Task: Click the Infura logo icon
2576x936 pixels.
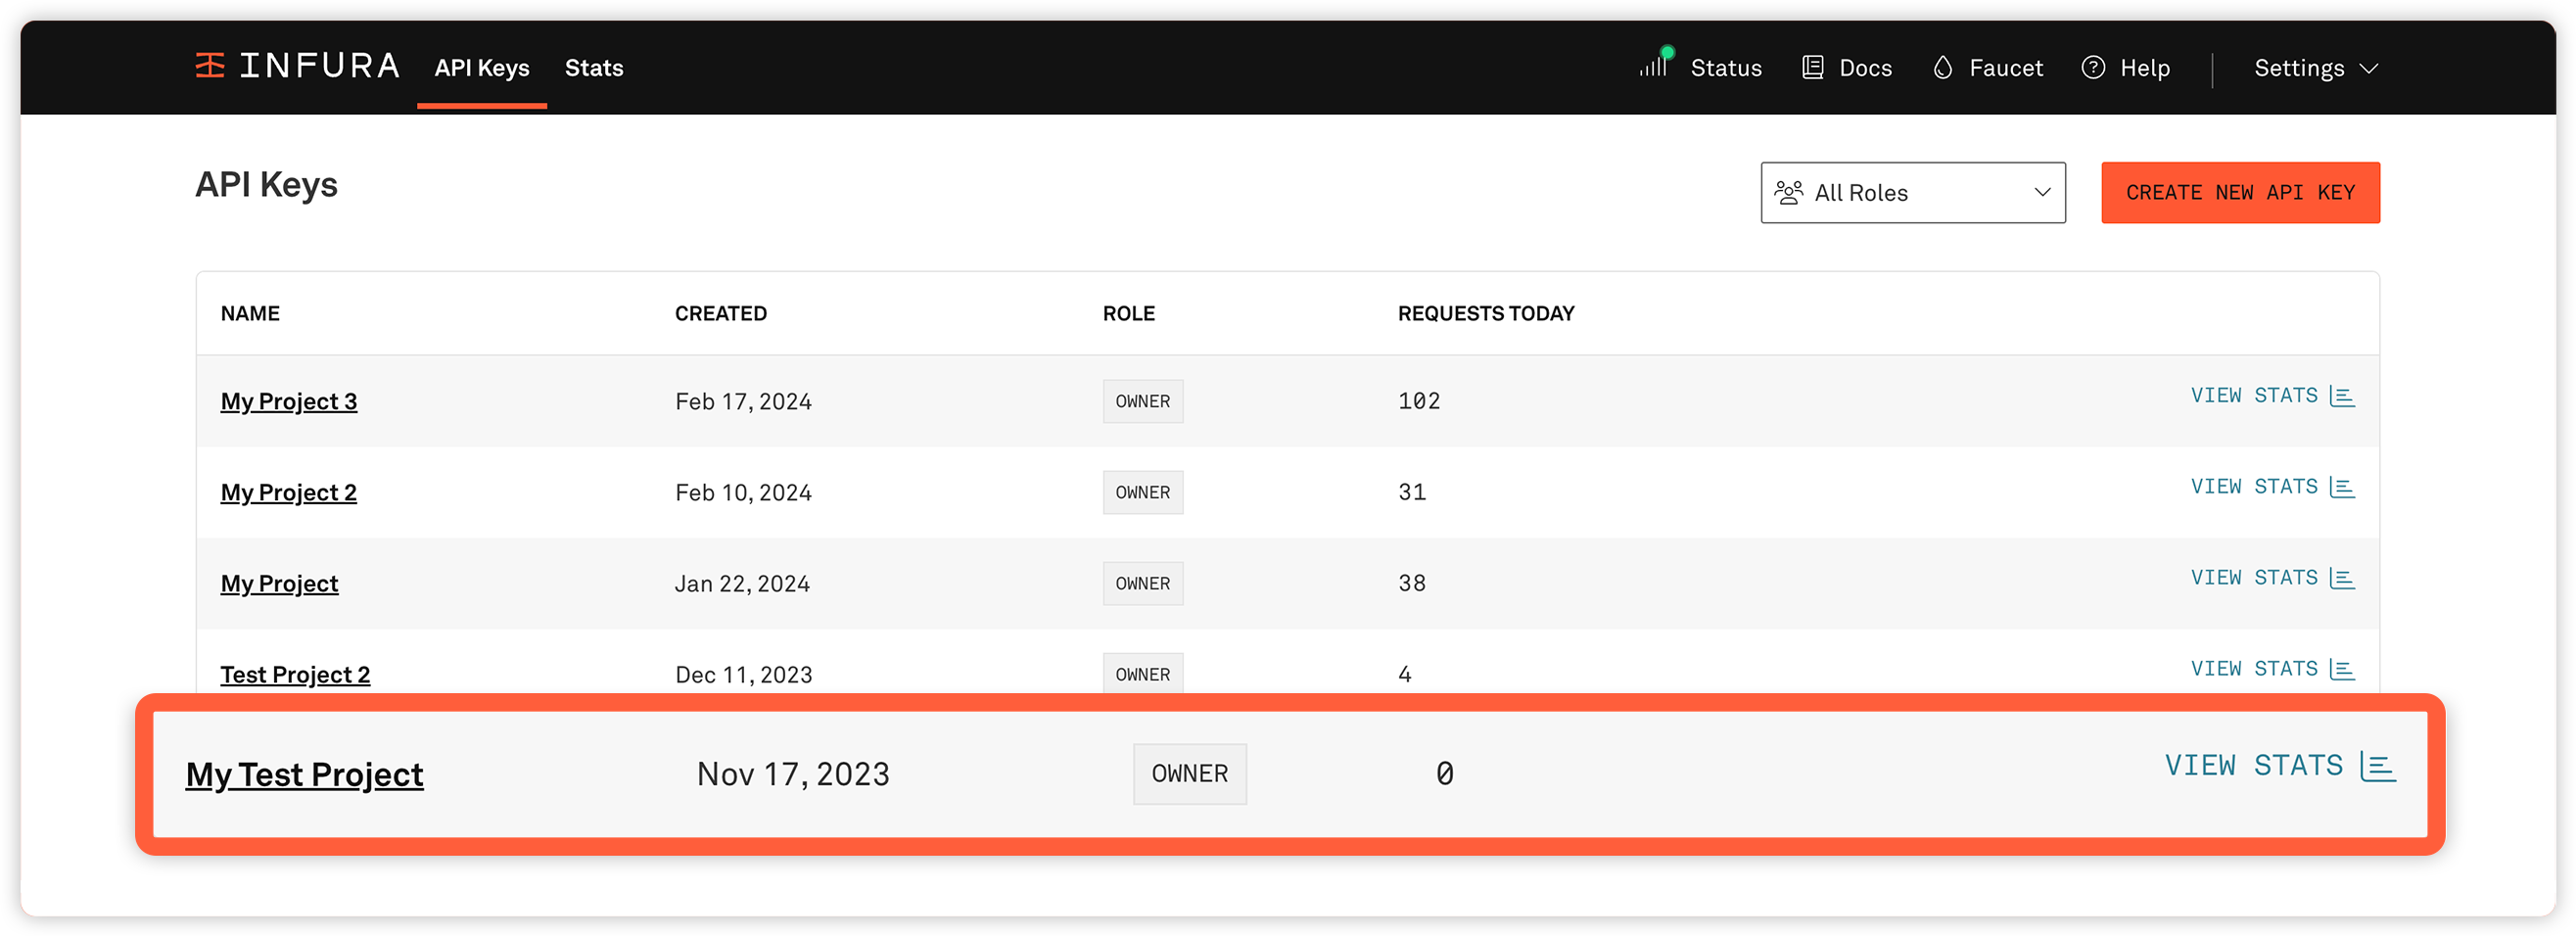Action: click(210, 66)
